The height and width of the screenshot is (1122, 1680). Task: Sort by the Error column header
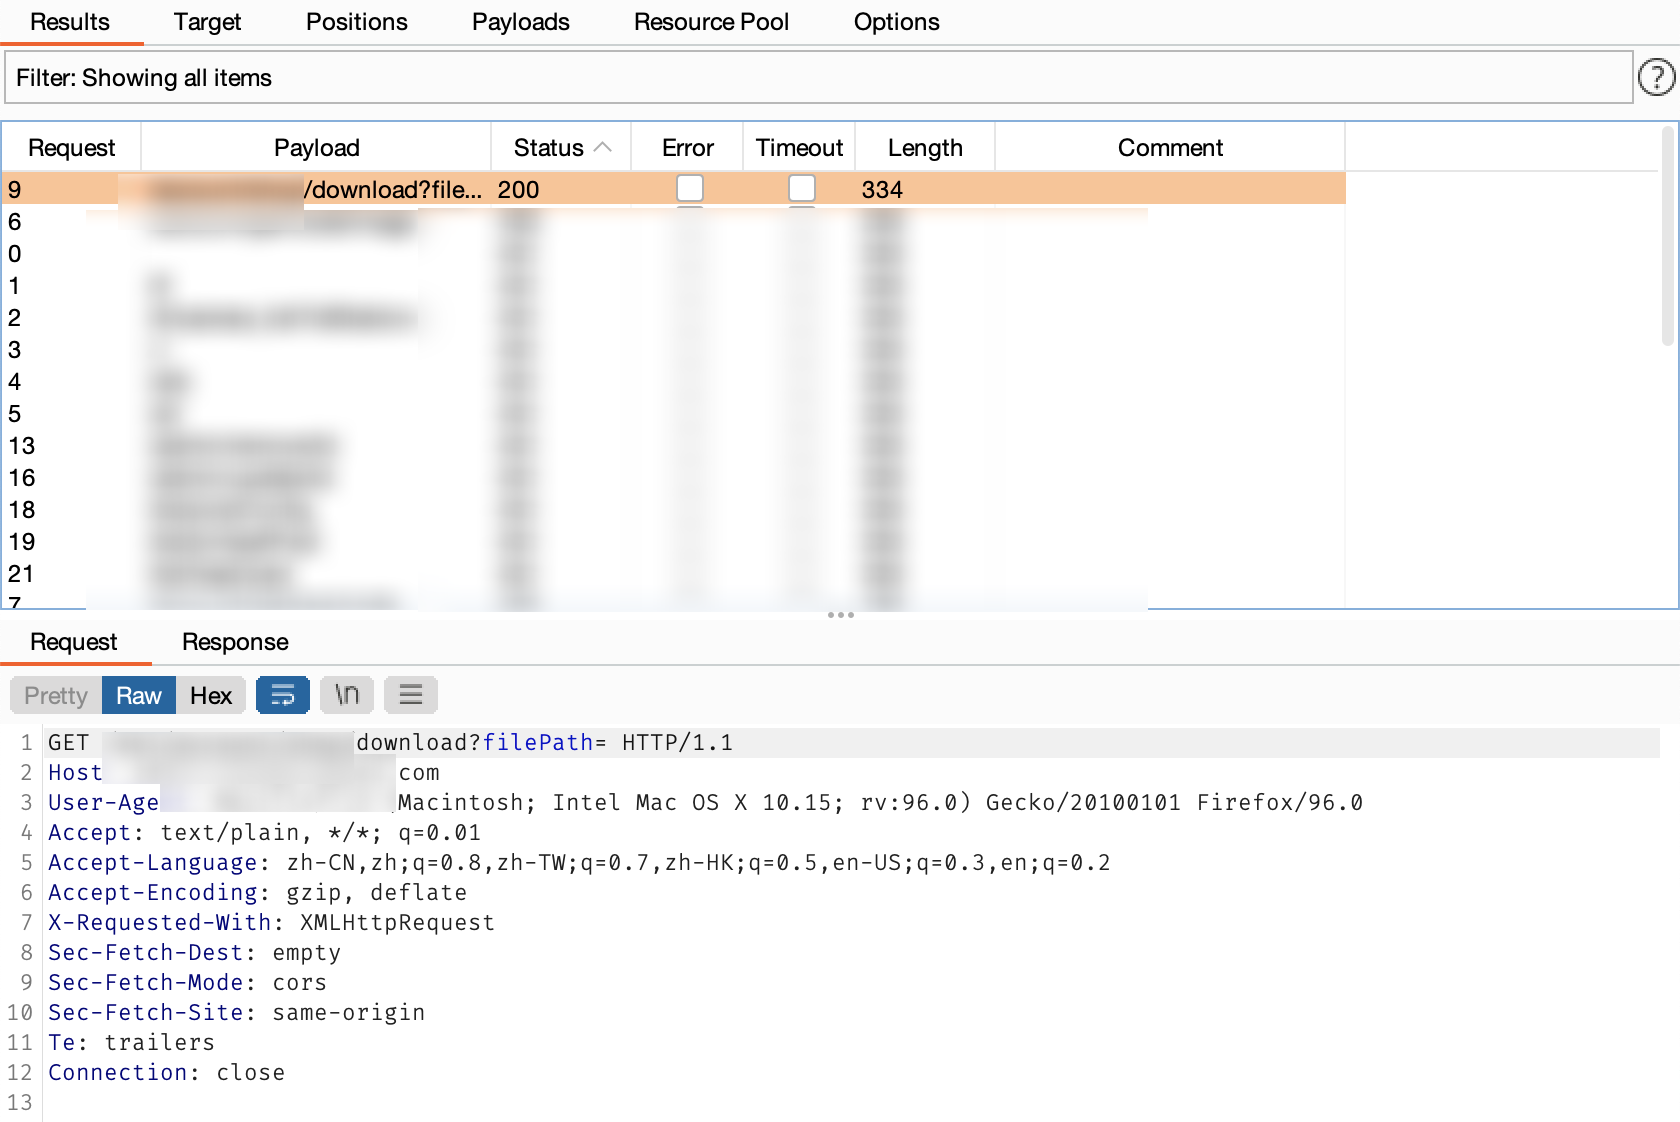pos(687,147)
